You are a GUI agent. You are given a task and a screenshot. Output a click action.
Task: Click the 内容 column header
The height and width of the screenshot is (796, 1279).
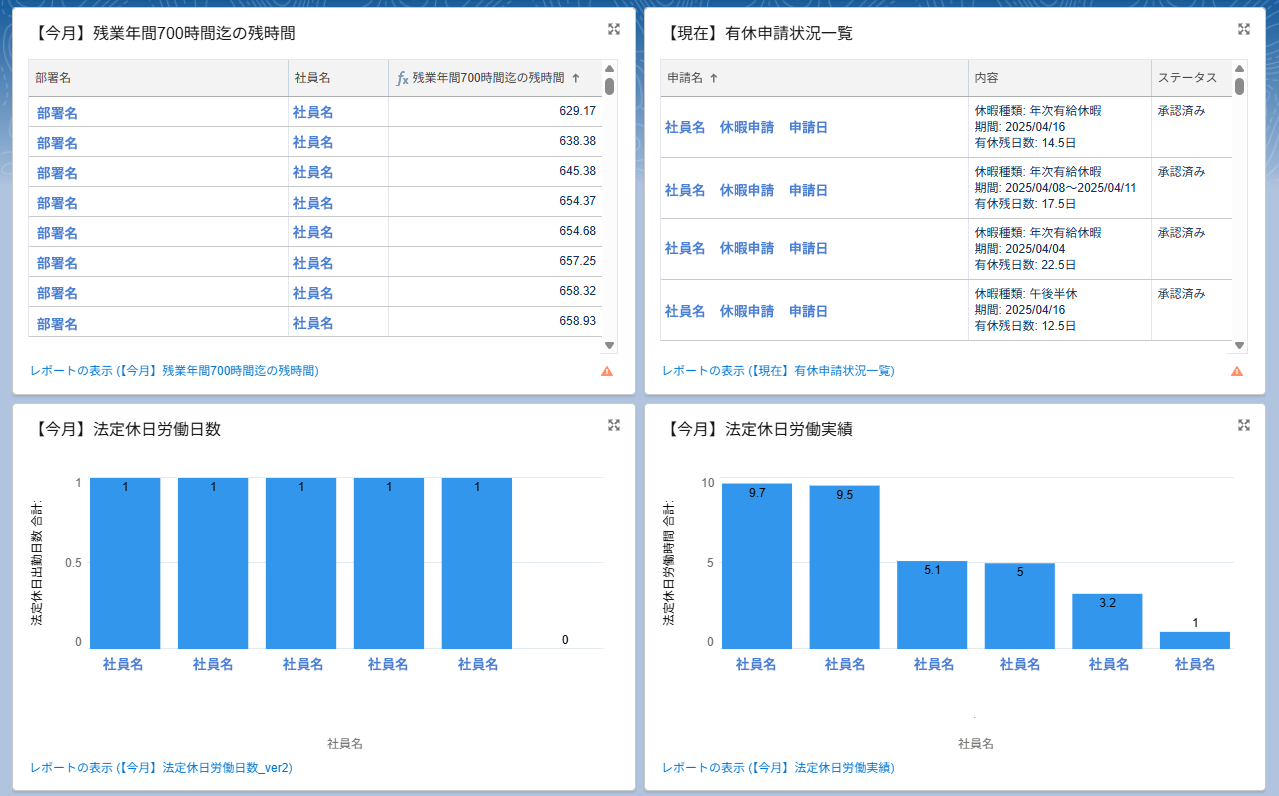tap(986, 78)
